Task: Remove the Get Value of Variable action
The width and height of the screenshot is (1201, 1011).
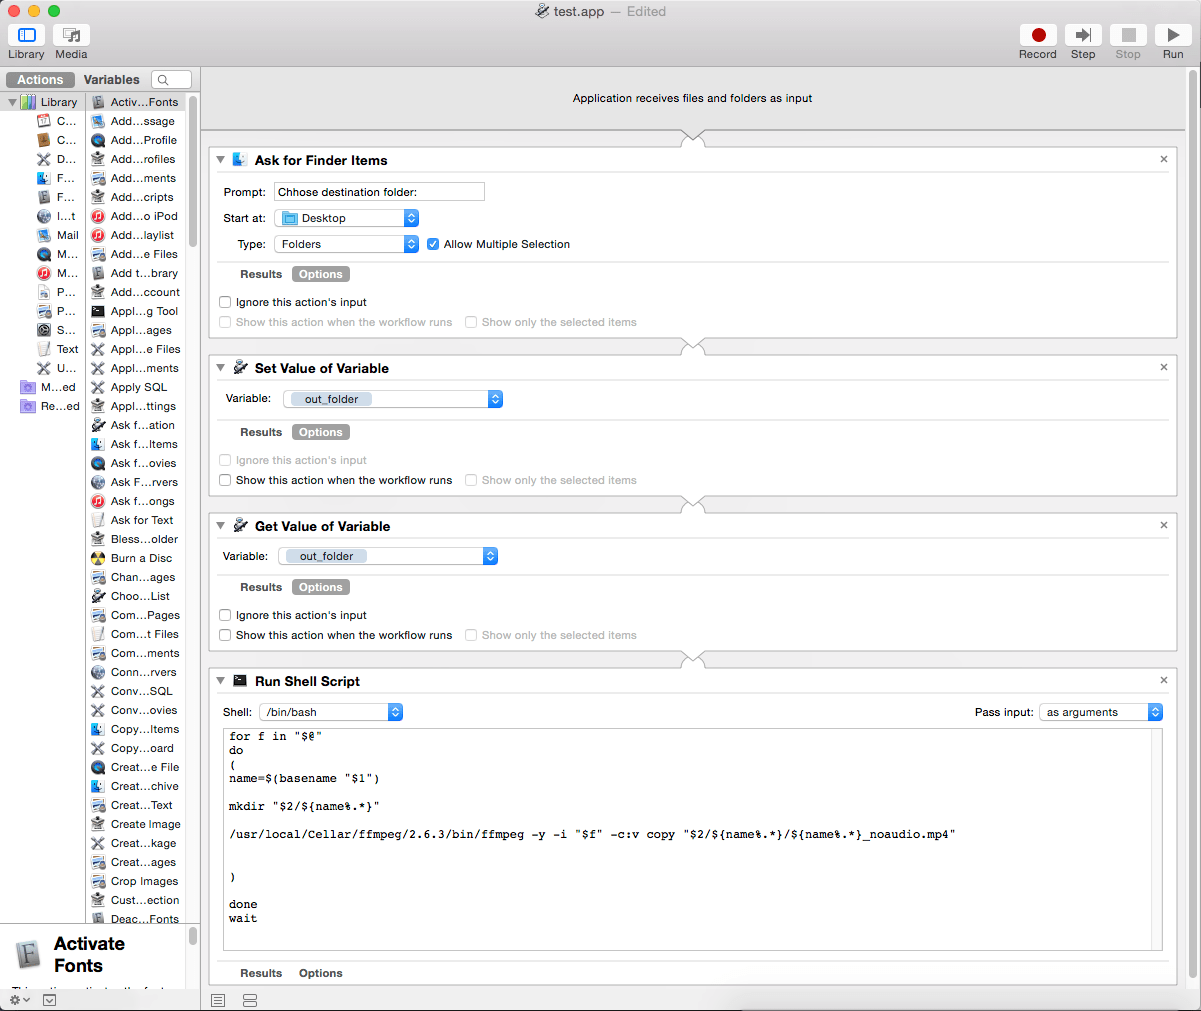Action: 1164,525
